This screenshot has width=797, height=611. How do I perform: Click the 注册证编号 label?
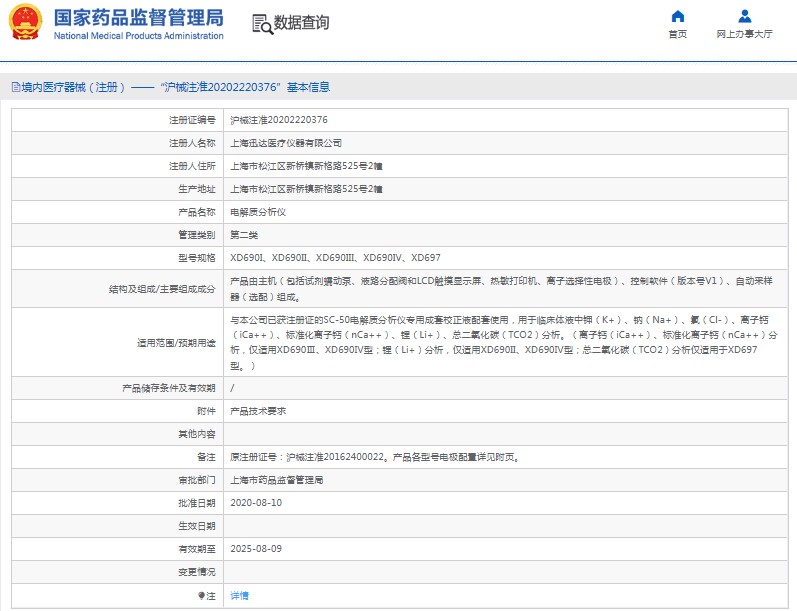tap(192, 120)
